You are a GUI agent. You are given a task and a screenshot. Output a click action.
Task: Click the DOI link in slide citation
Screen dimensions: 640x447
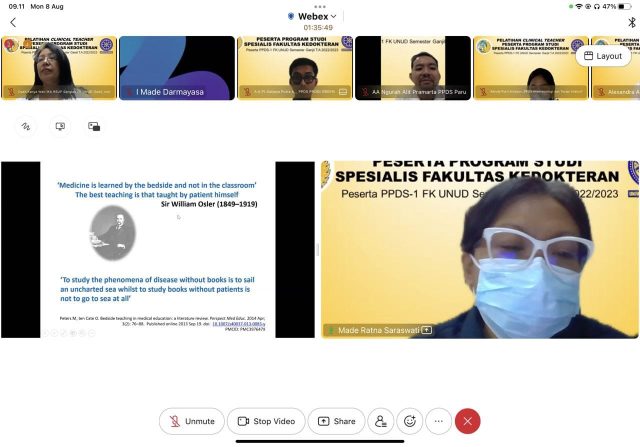pyautogui.click(x=238, y=324)
